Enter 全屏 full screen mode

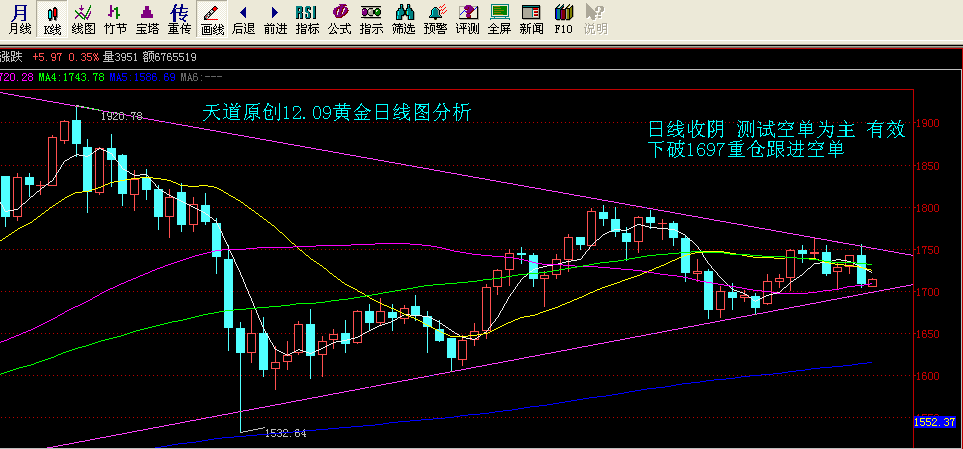coord(499,20)
